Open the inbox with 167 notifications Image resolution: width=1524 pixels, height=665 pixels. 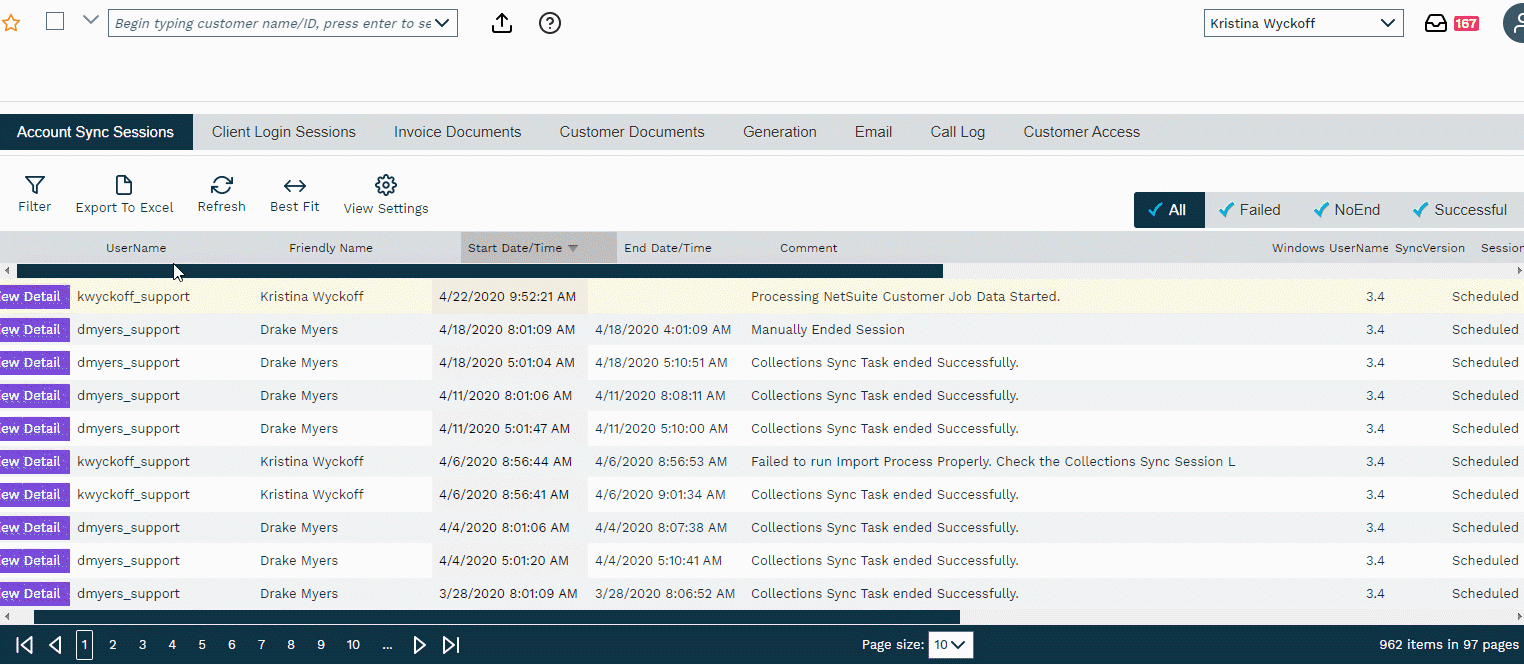[x=1436, y=23]
